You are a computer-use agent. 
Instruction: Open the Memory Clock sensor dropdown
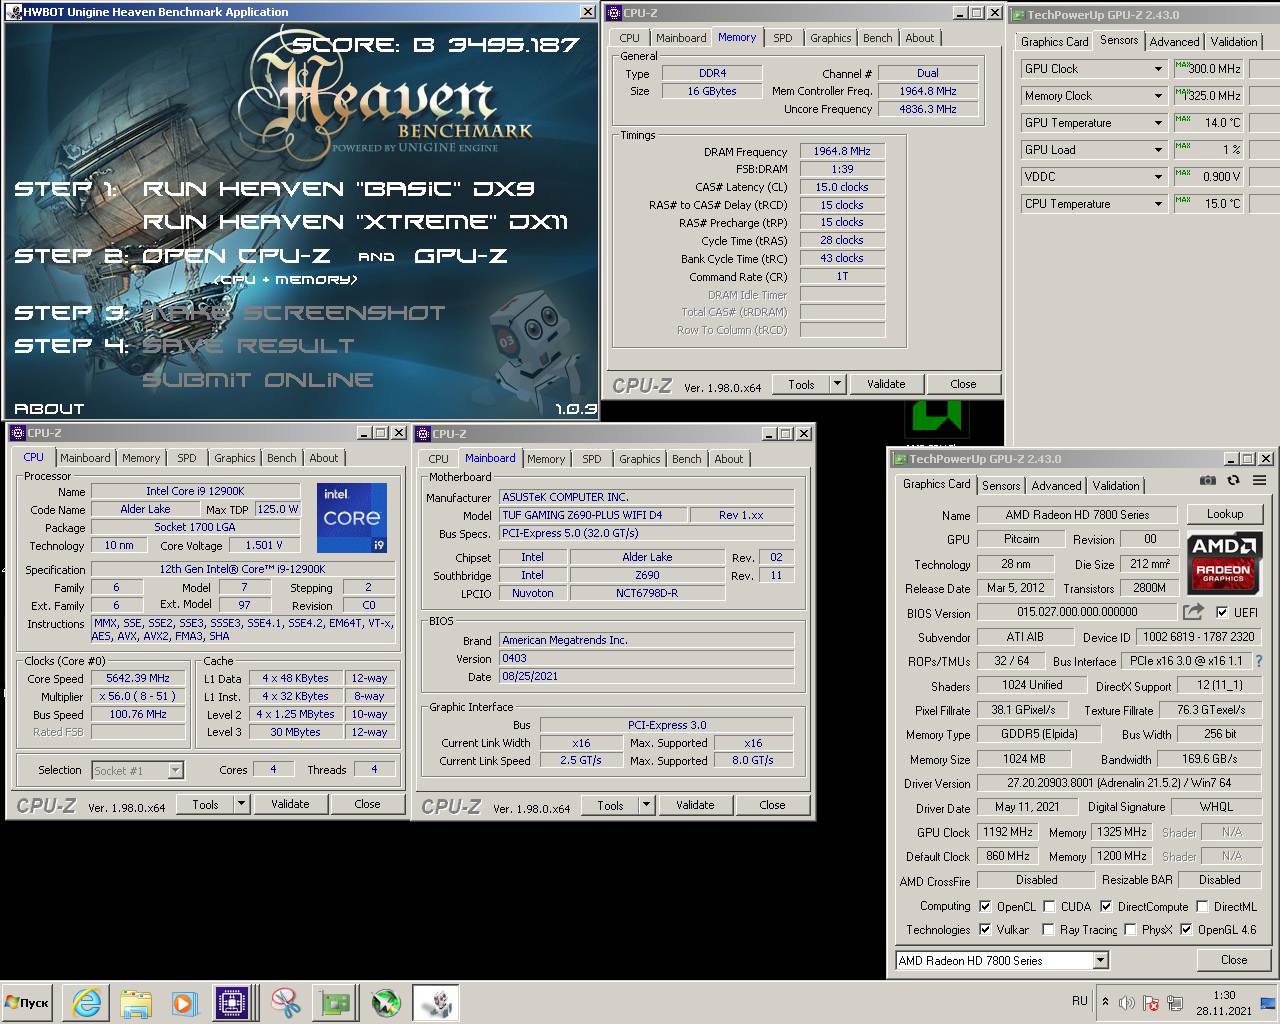coord(1158,96)
